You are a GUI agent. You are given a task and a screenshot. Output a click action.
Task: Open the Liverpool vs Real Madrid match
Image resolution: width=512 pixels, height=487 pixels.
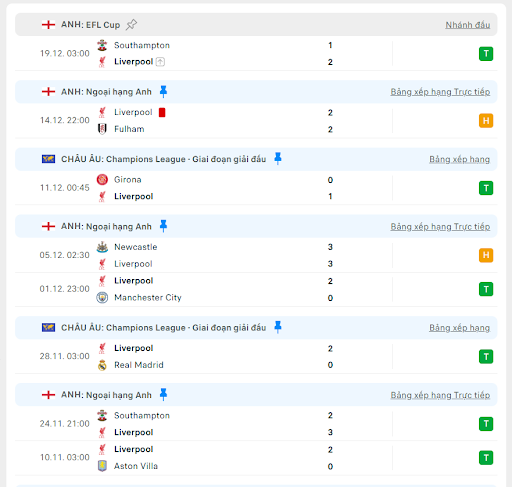pyautogui.click(x=256, y=356)
